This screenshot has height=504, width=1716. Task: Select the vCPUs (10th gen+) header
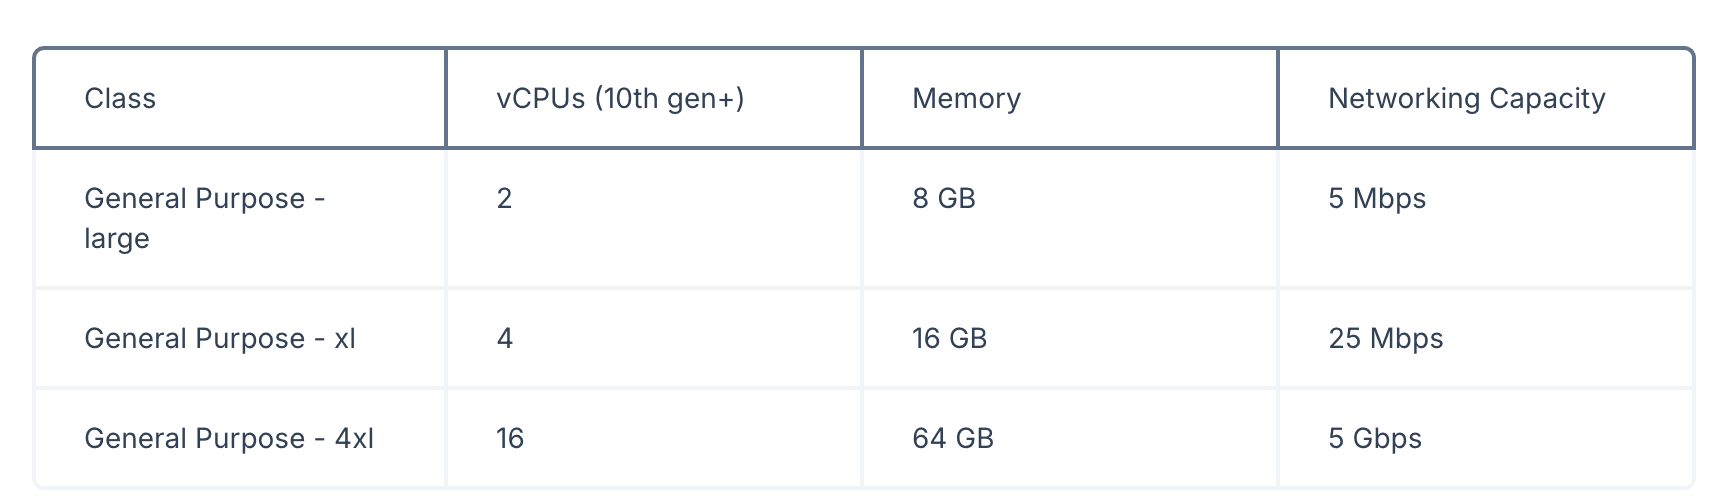(x=654, y=98)
